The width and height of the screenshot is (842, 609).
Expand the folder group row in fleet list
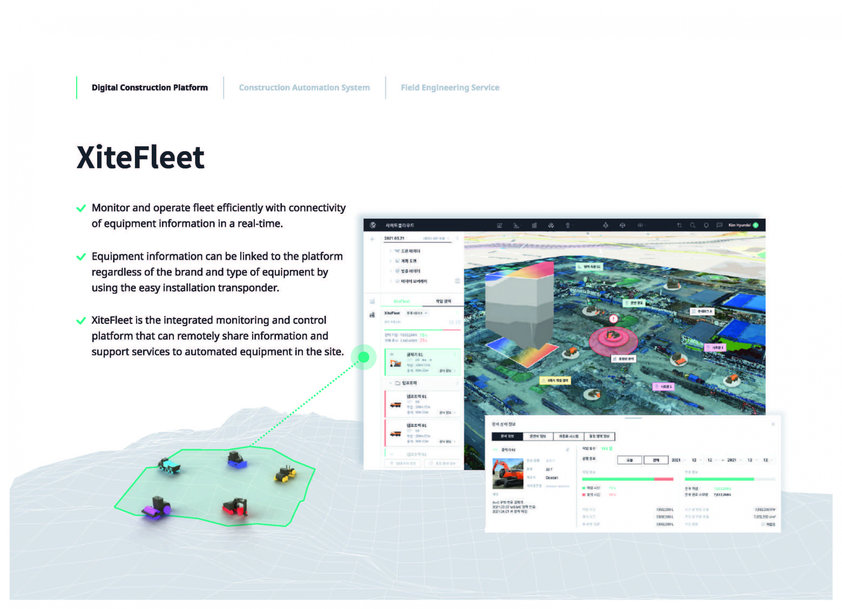[424, 383]
